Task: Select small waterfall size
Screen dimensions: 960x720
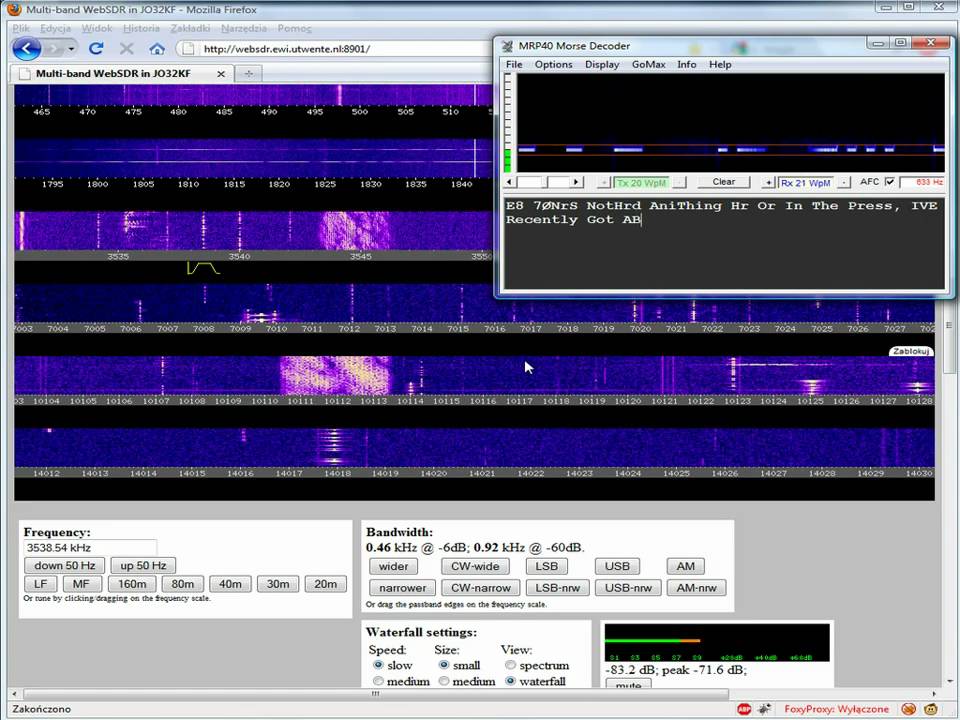Action: 444,665
